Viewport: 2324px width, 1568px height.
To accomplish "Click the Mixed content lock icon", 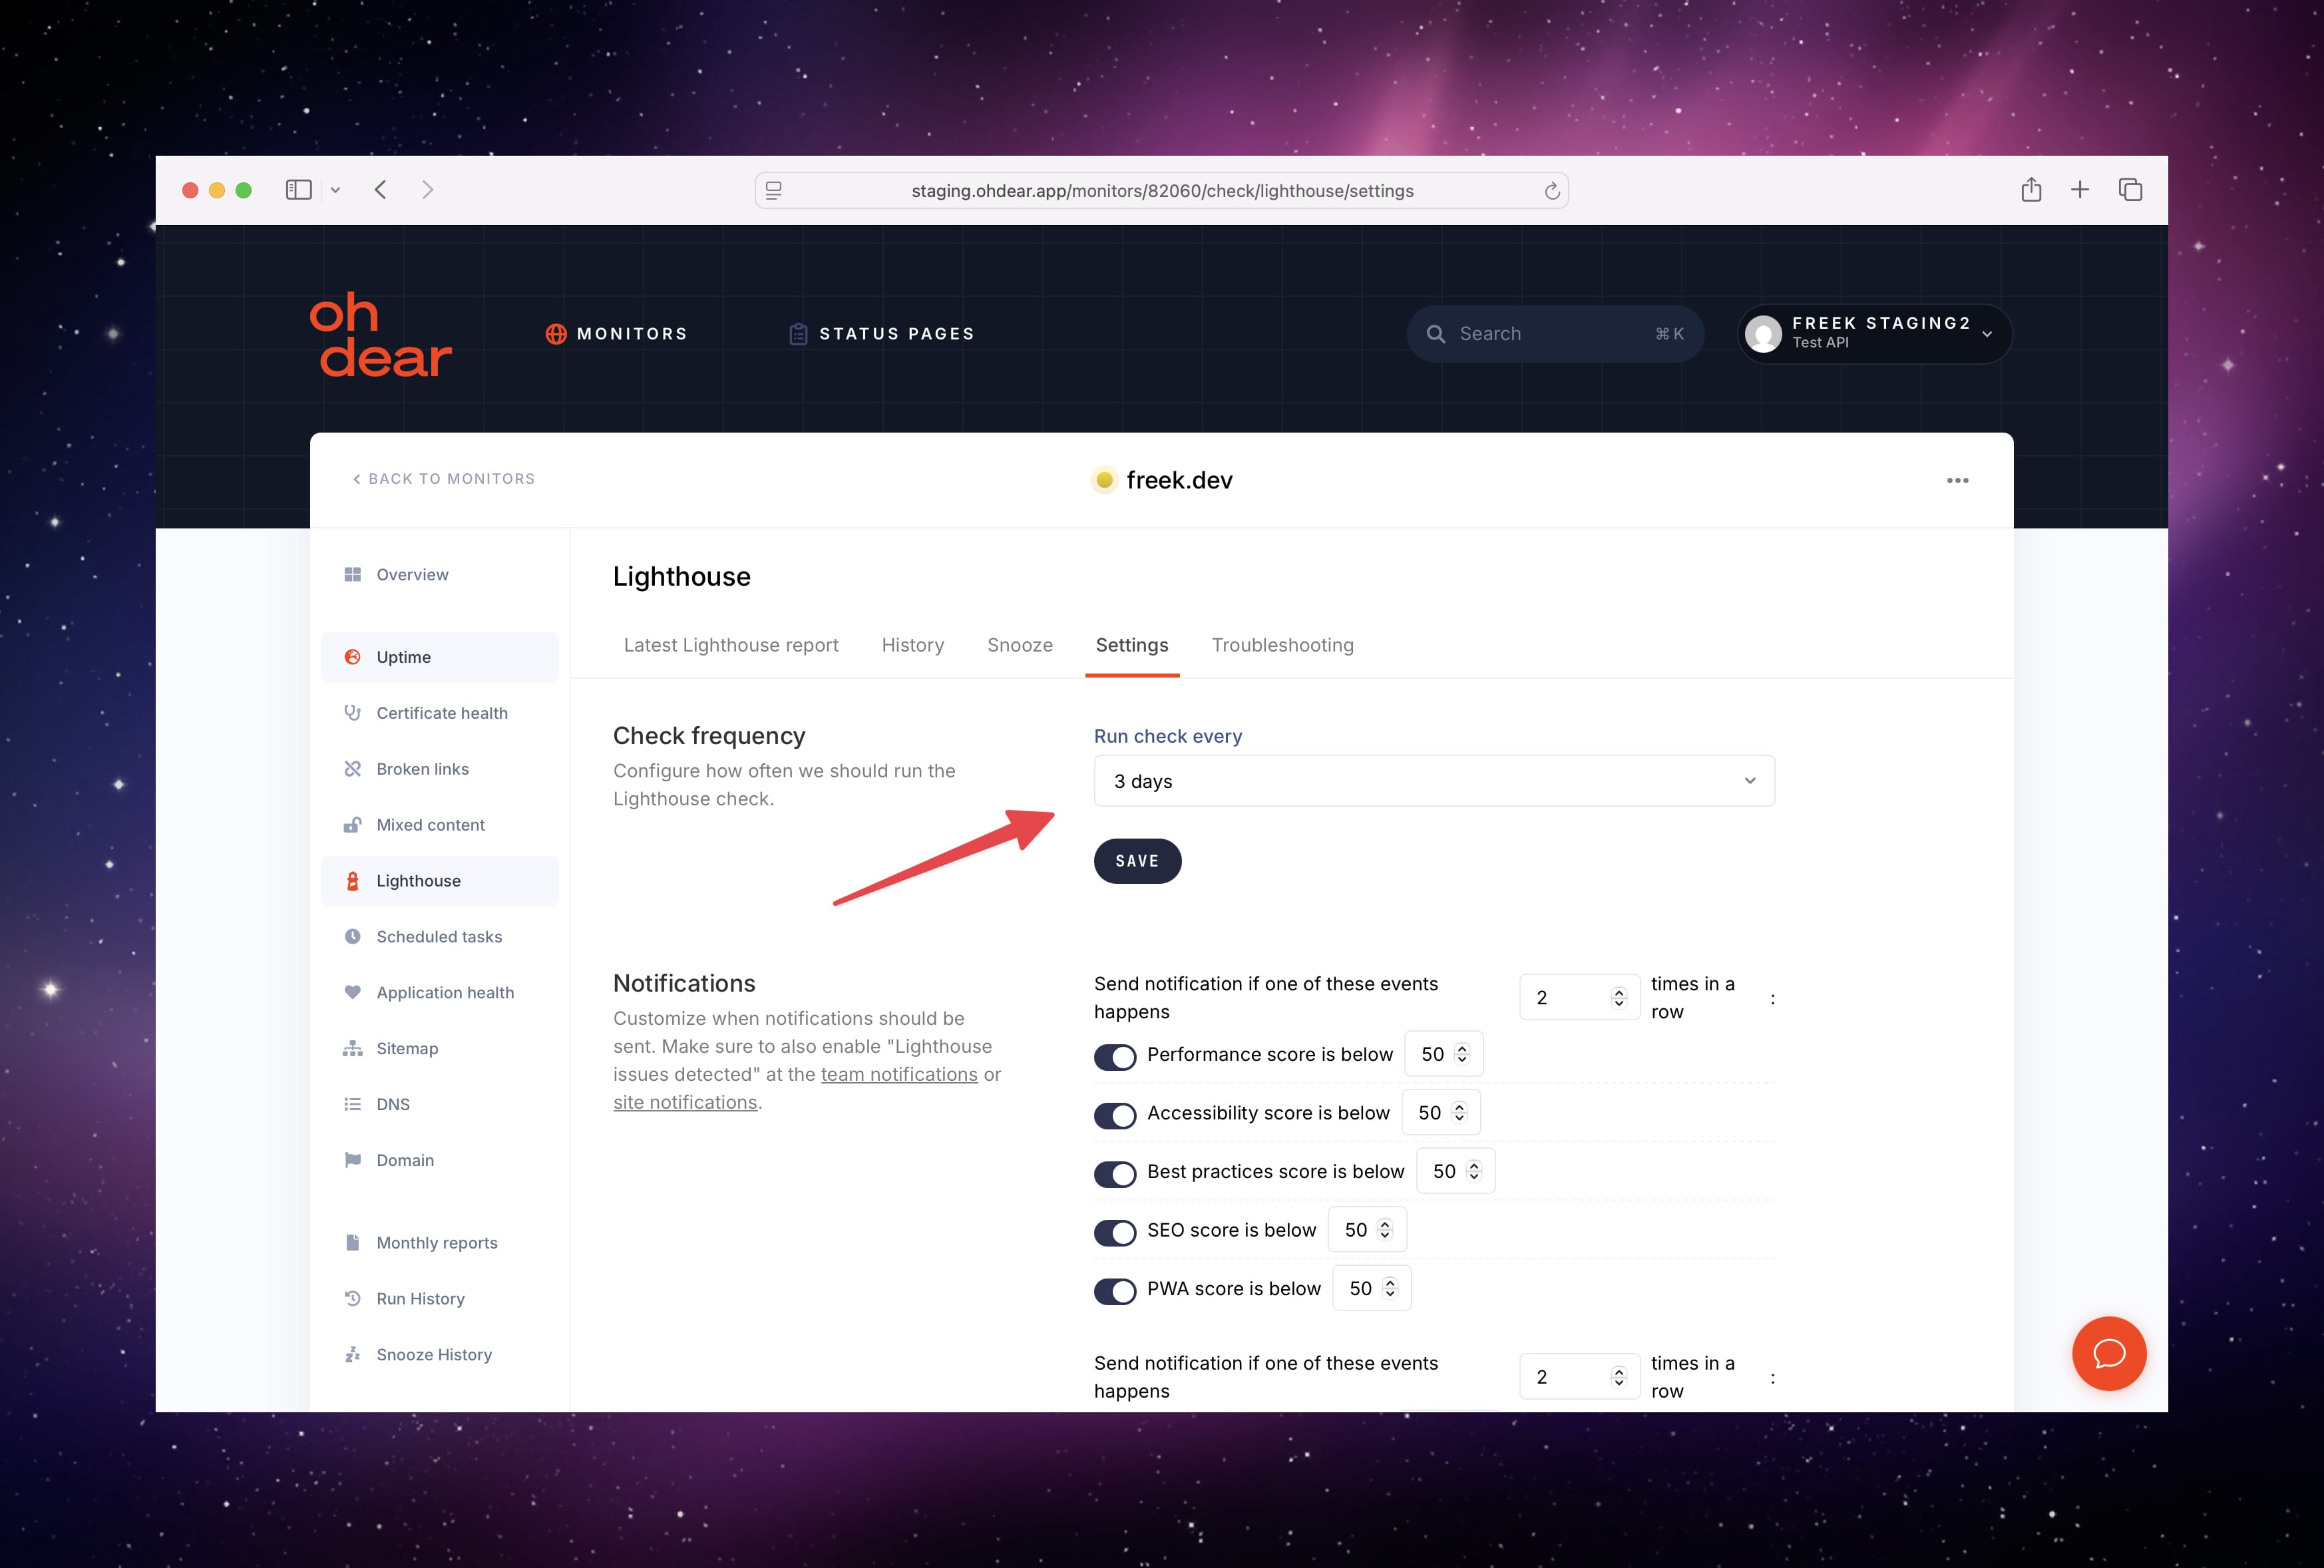I will click(352, 825).
